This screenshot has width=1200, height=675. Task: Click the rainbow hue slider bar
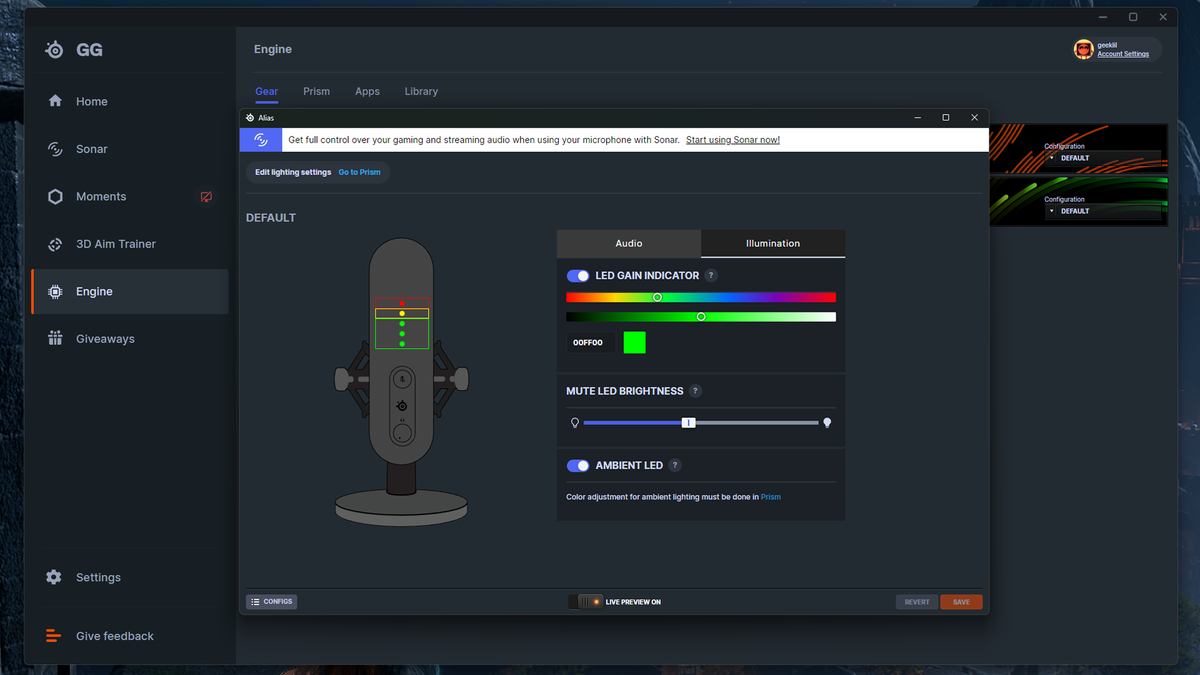[701, 297]
